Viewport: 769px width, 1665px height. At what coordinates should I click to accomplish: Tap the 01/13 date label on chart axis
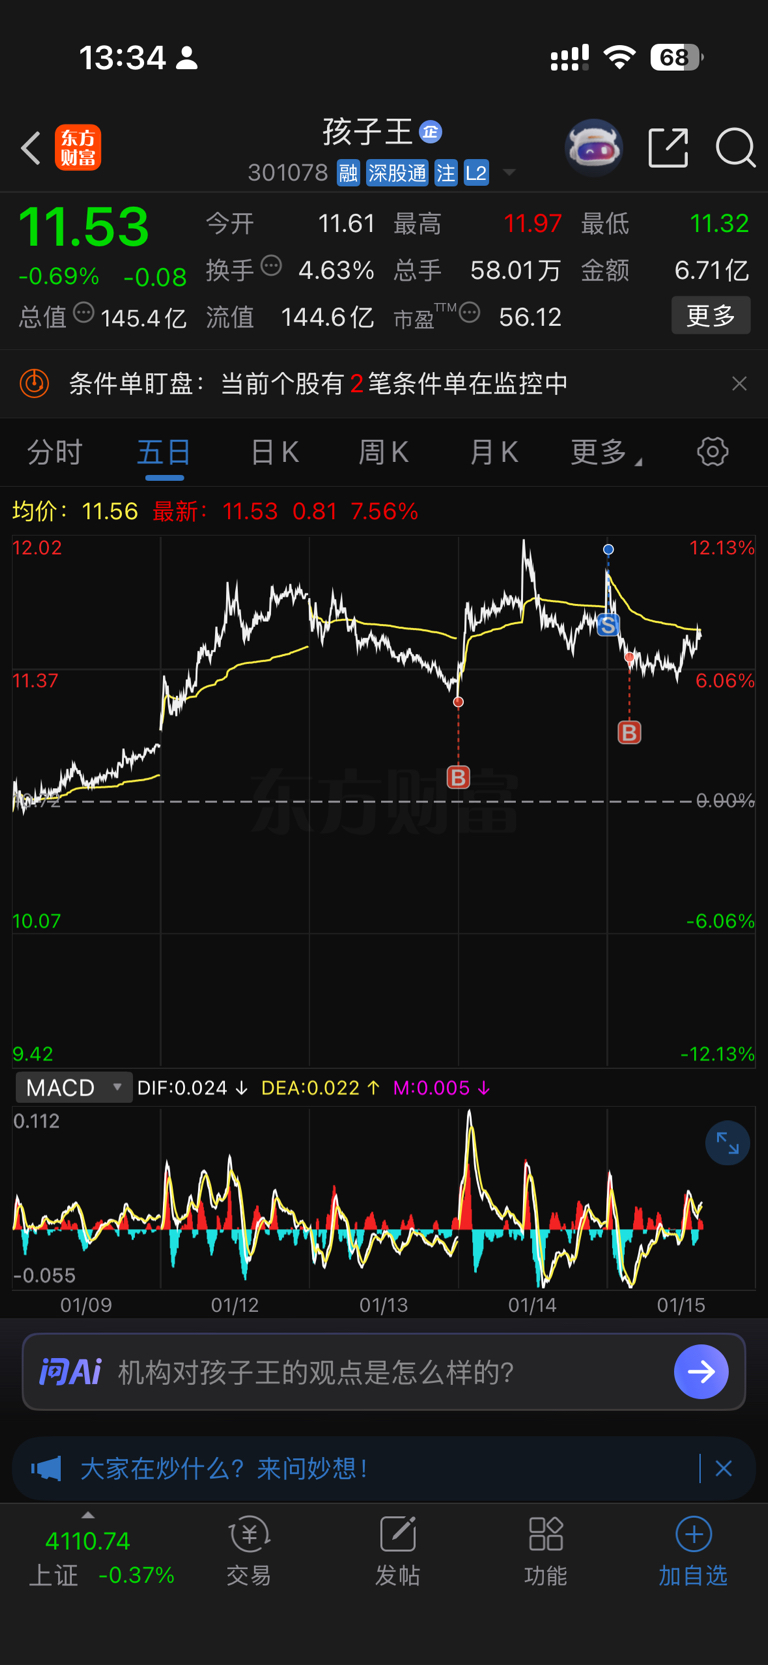384,1306
